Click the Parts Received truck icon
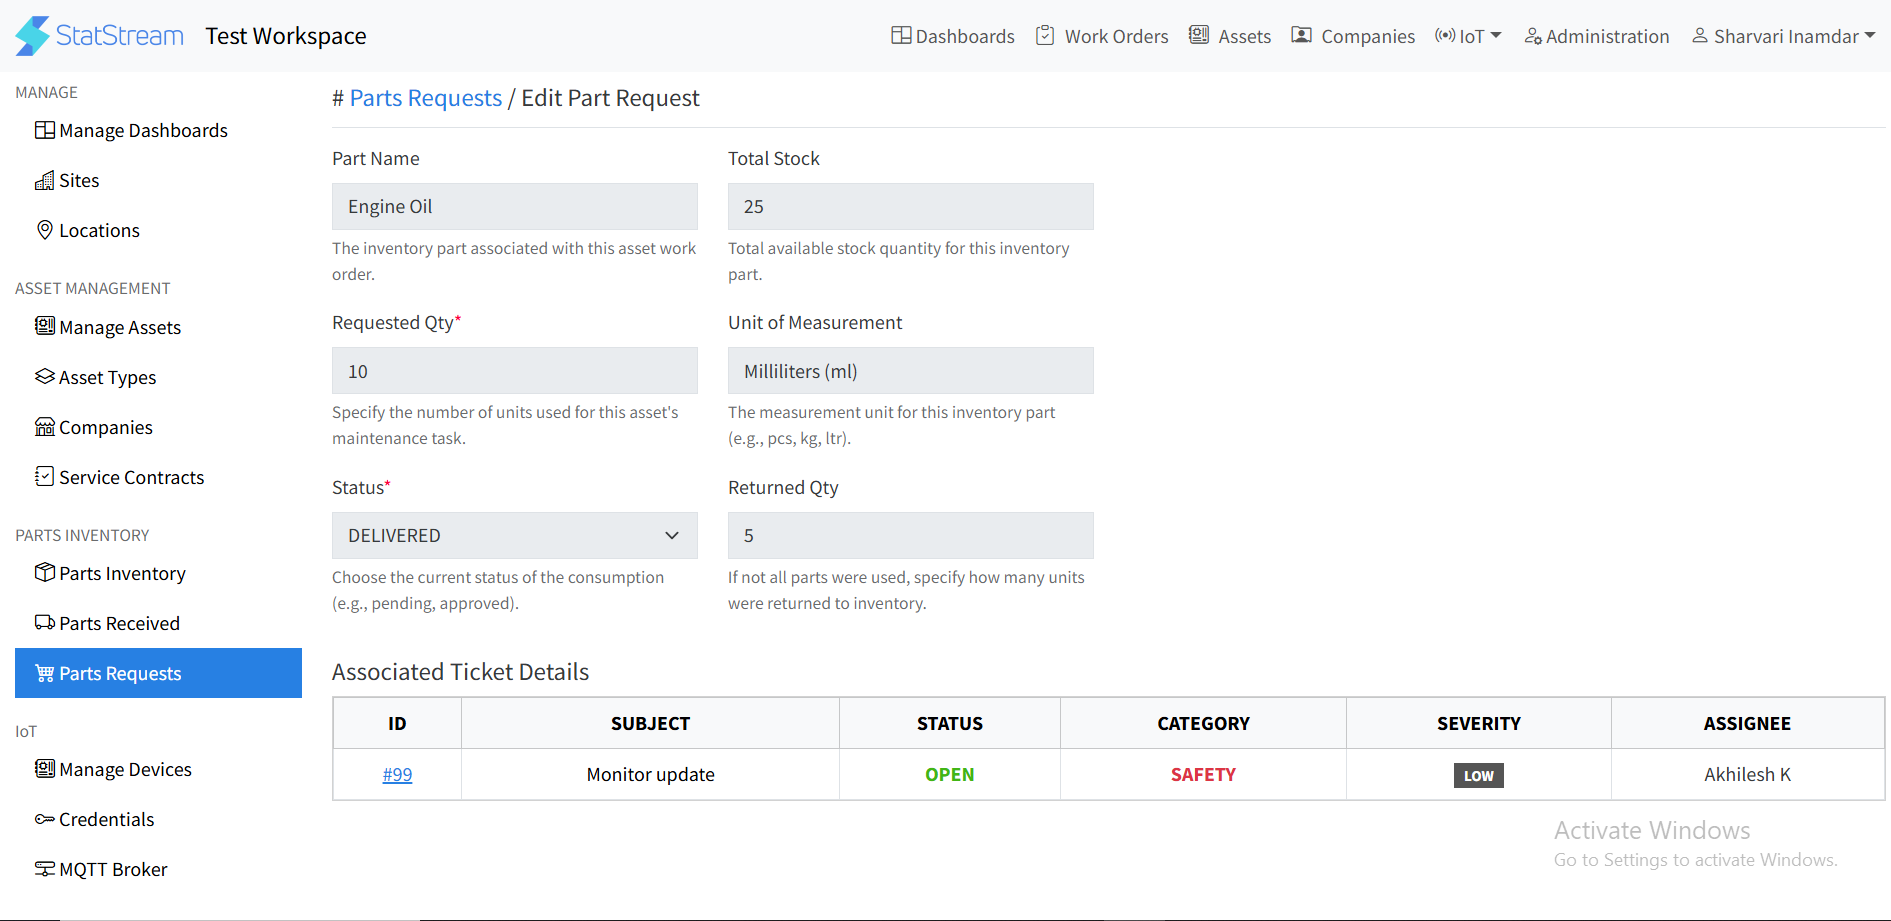The image size is (1891, 921). click(x=45, y=623)
